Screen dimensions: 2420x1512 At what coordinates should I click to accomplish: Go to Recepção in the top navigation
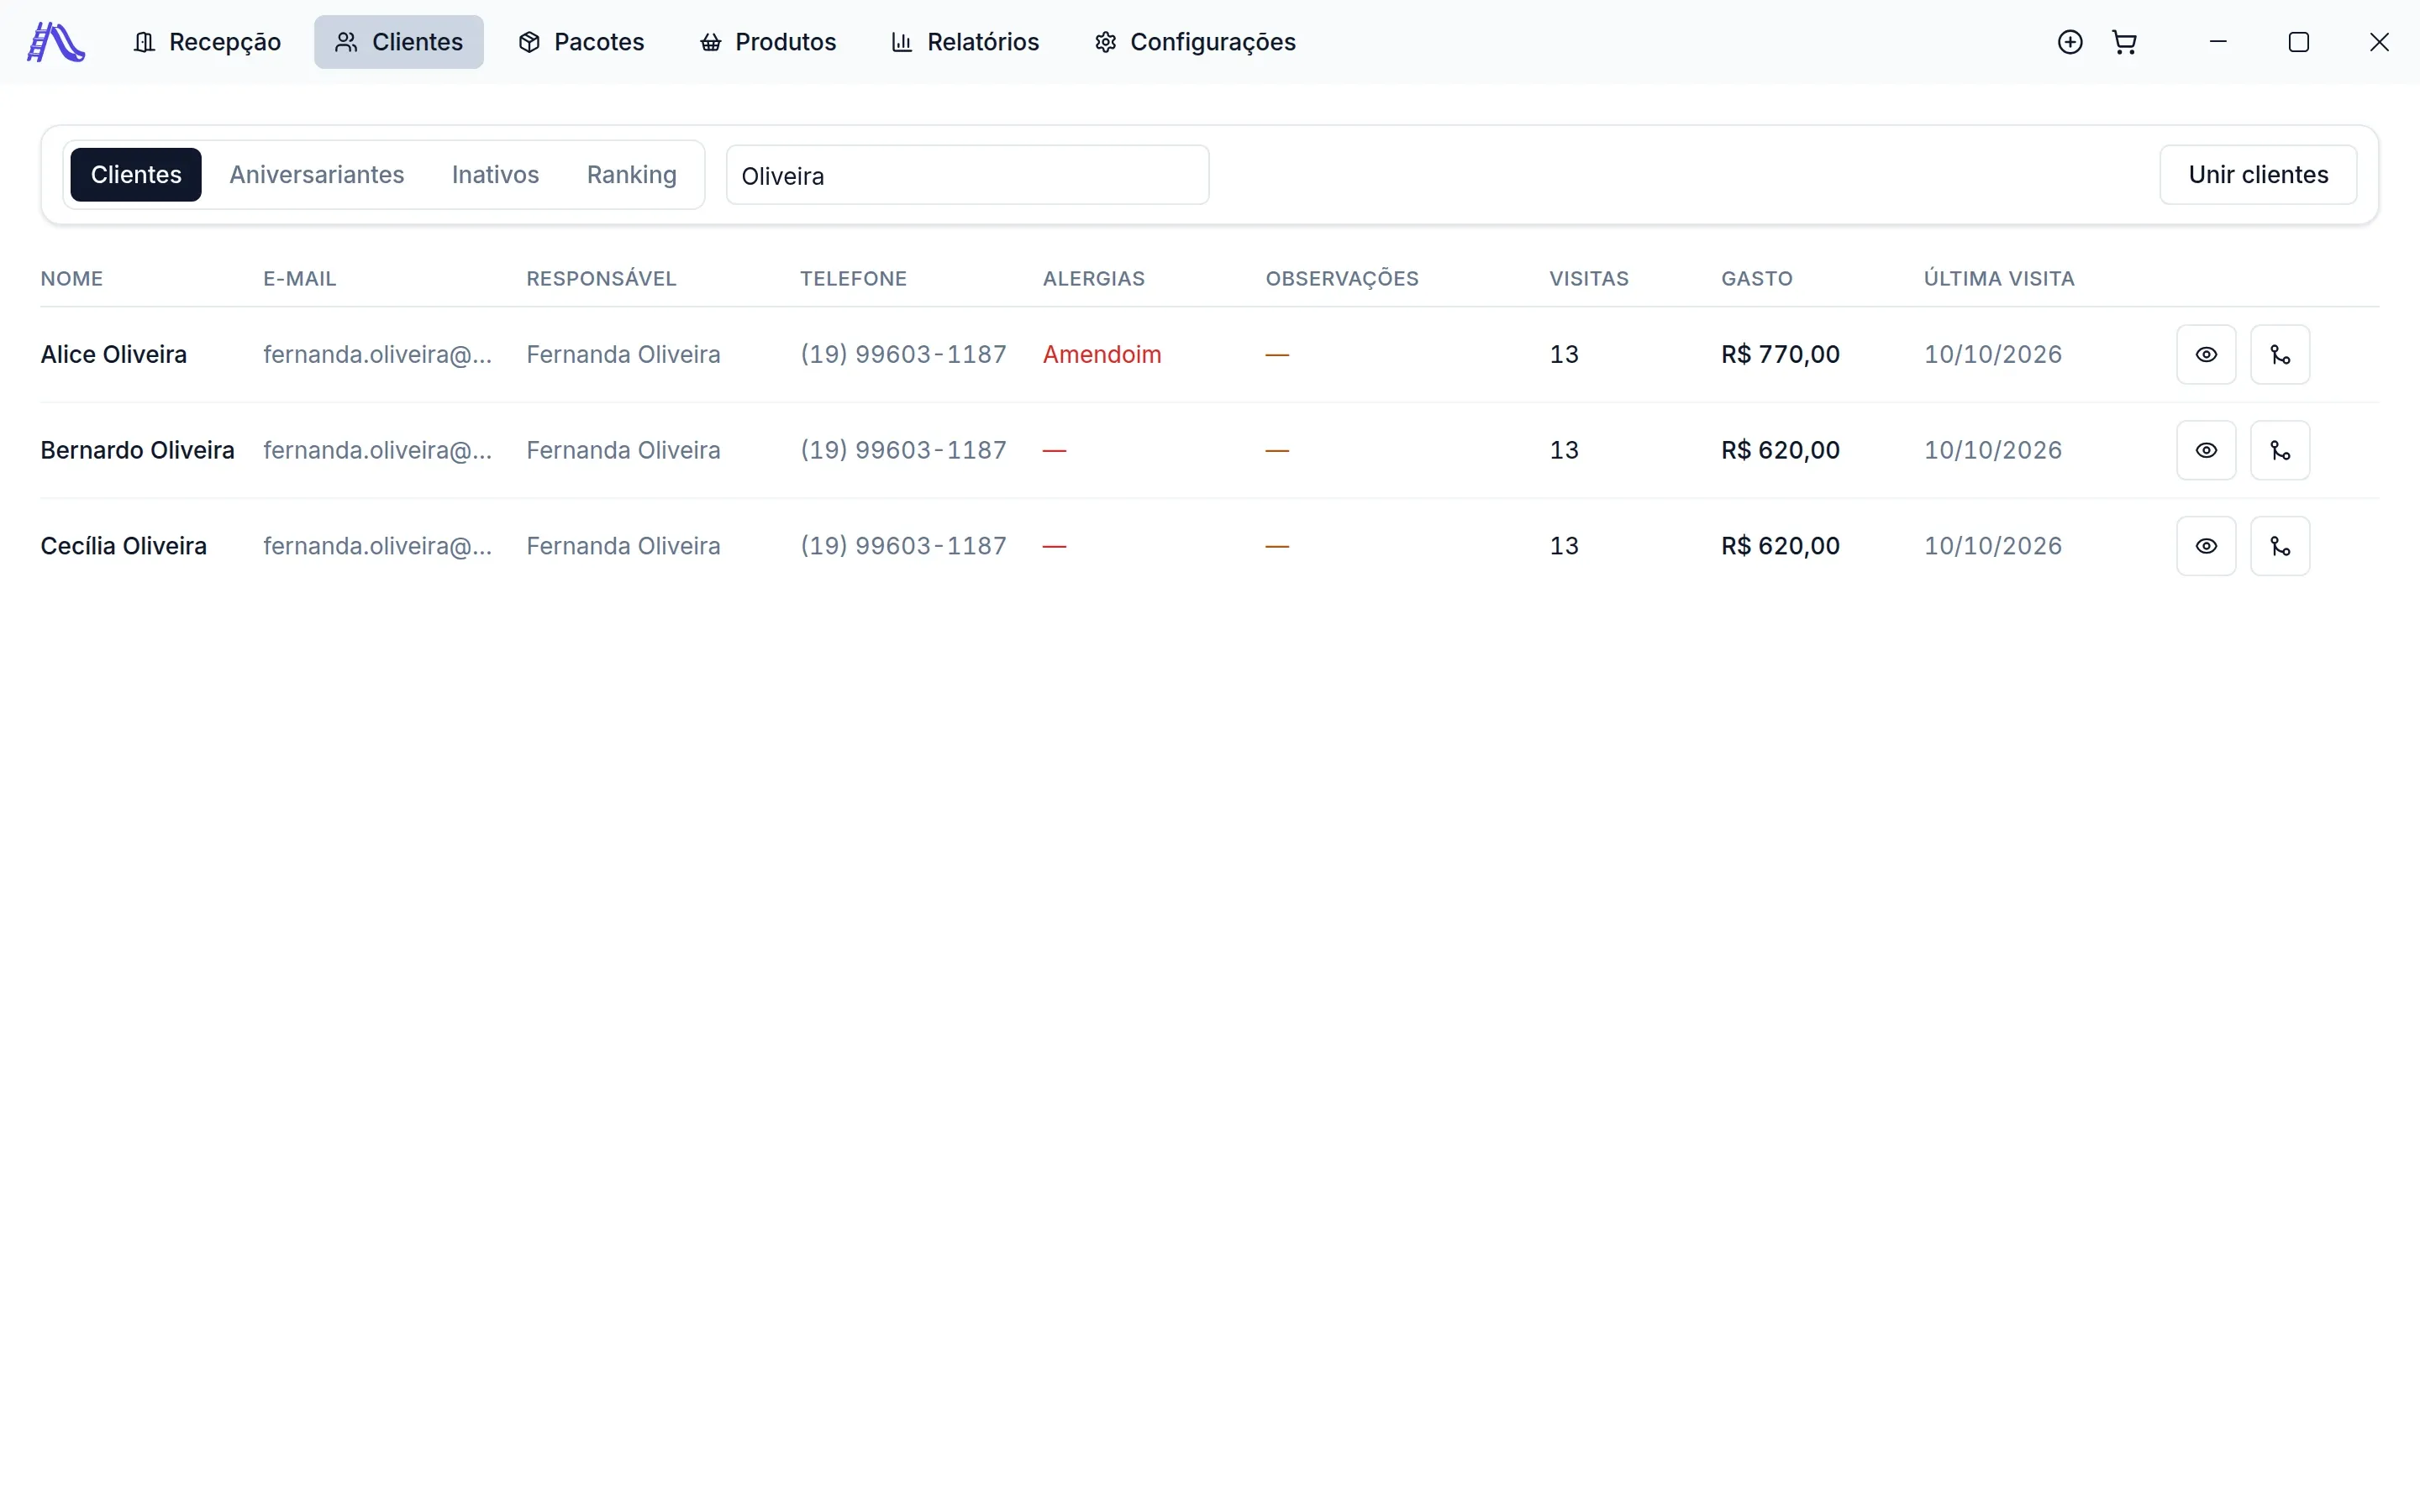click(207, 42)
